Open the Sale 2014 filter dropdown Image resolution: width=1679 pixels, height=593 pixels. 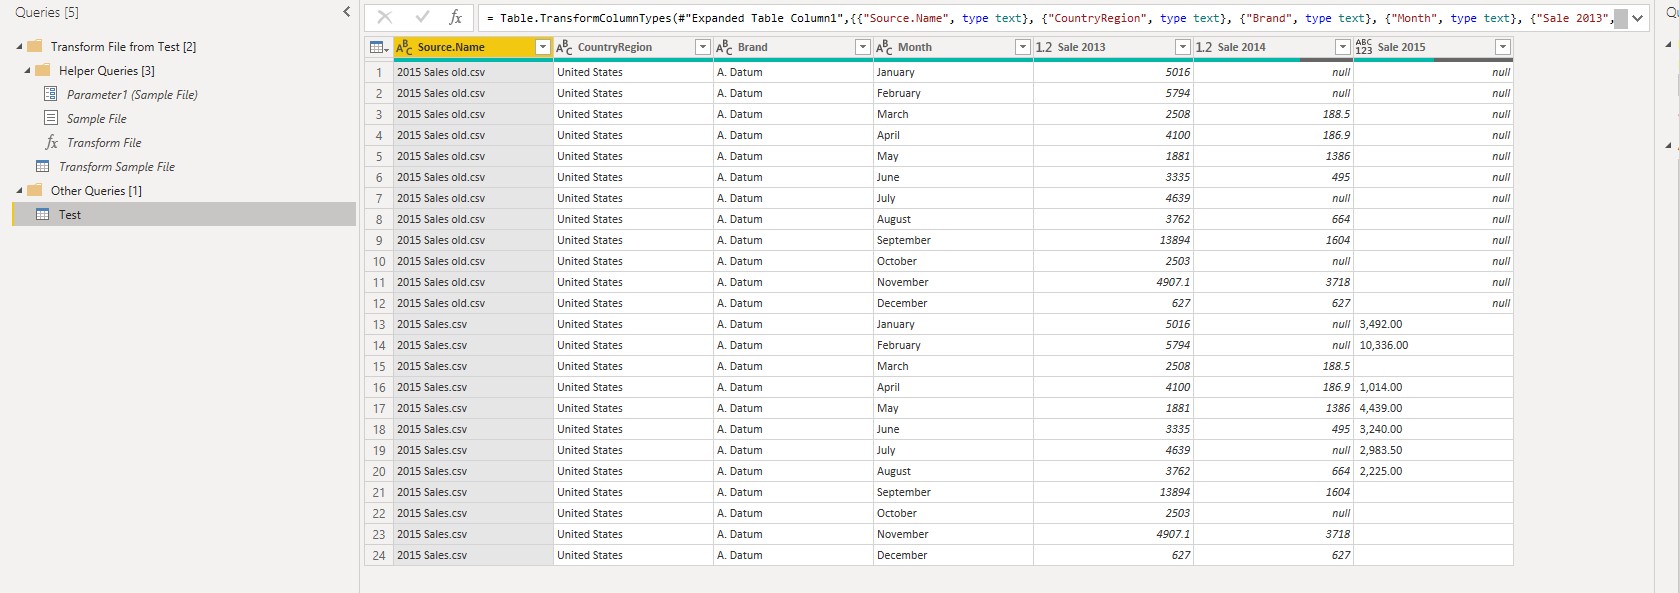pos(1343,47)
